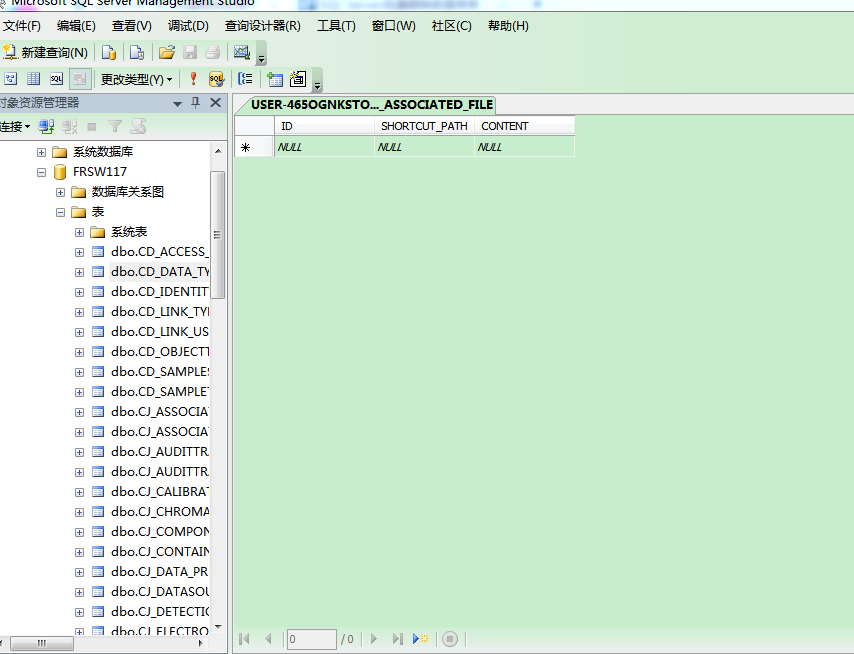This screenshot has width=854, height=654.
Task: Click the Analysis Services query icon
Action: [x=137, y=52]
